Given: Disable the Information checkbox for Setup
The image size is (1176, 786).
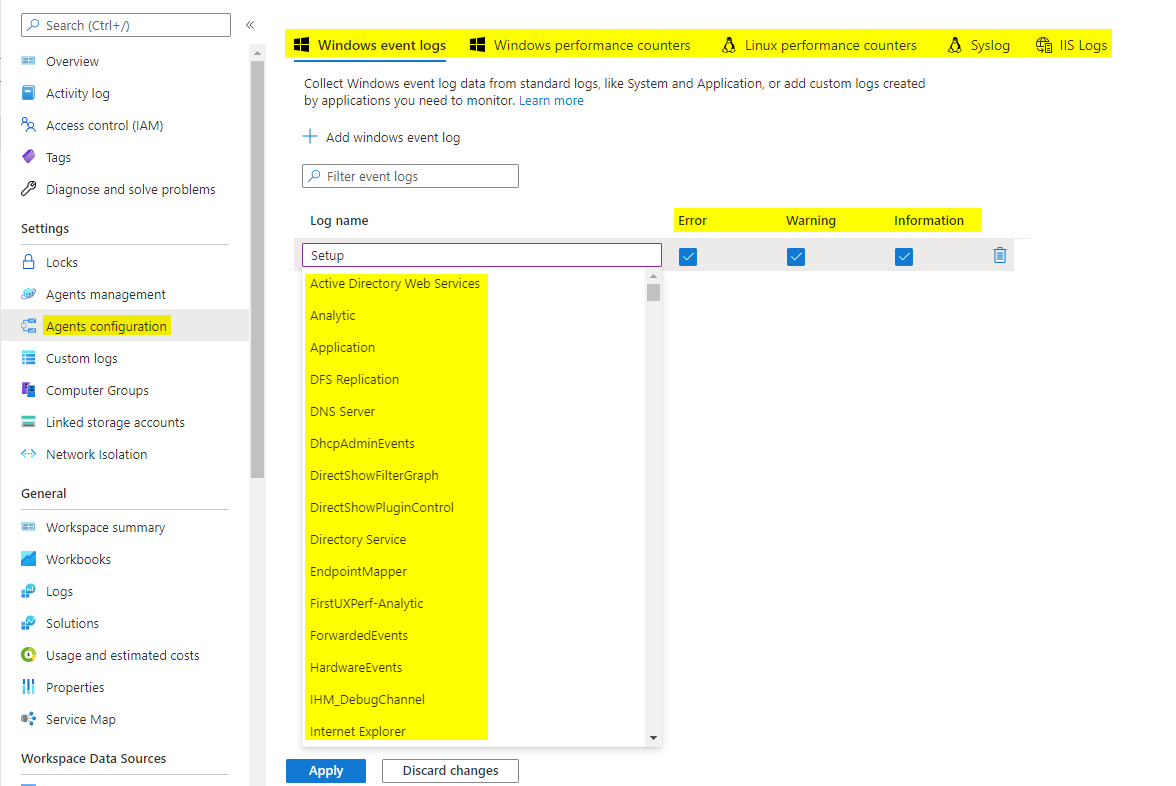Looking at the screenshot, I should coord(904,256).
